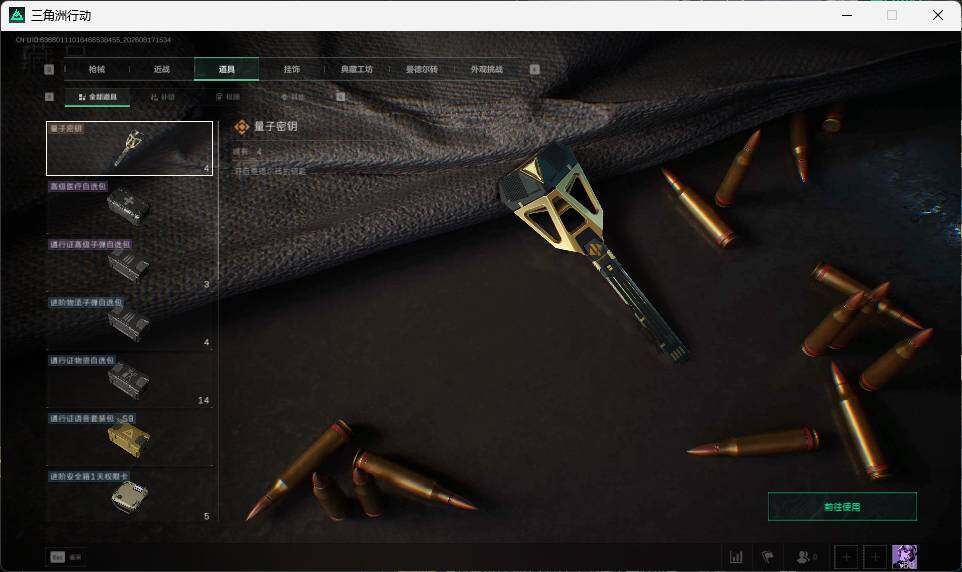Open the 挂饰 tab
This screenshot has width=962, height=572.
291,69
